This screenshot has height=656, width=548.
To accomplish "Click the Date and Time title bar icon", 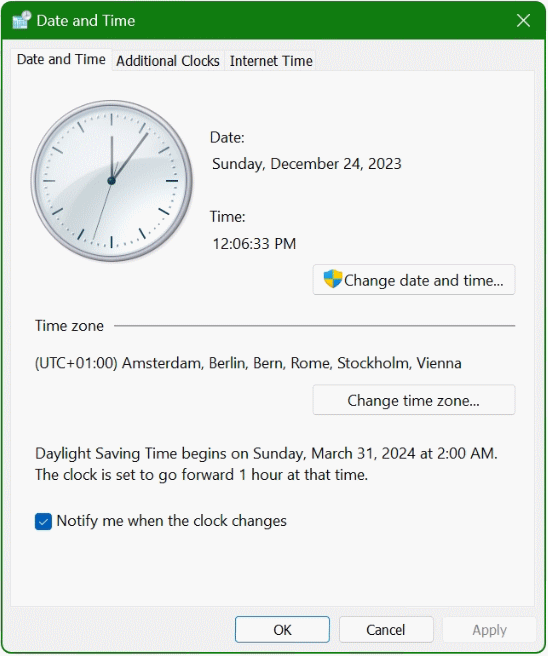I will [21, 20].
